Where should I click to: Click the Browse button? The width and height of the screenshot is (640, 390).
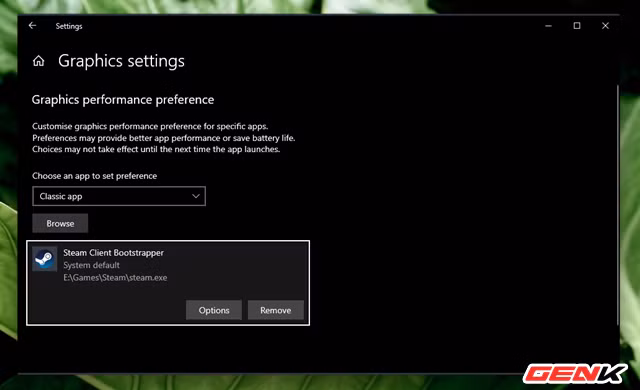(x=60, y=223)
